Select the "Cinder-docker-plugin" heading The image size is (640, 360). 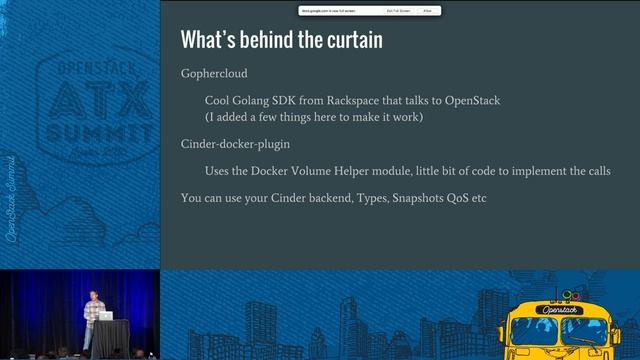point(236,144)
